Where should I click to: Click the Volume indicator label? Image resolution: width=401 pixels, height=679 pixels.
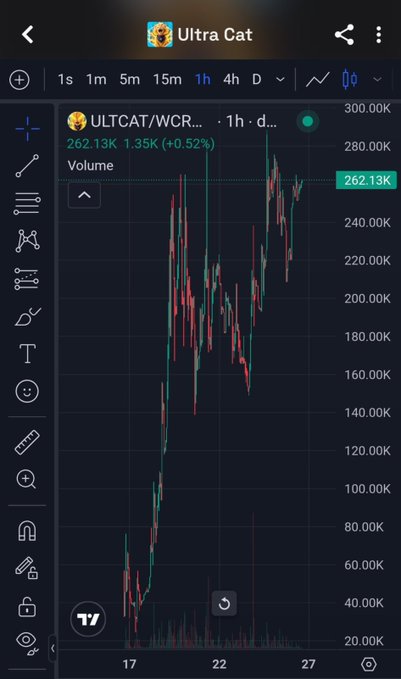click(x=91, y=165)
